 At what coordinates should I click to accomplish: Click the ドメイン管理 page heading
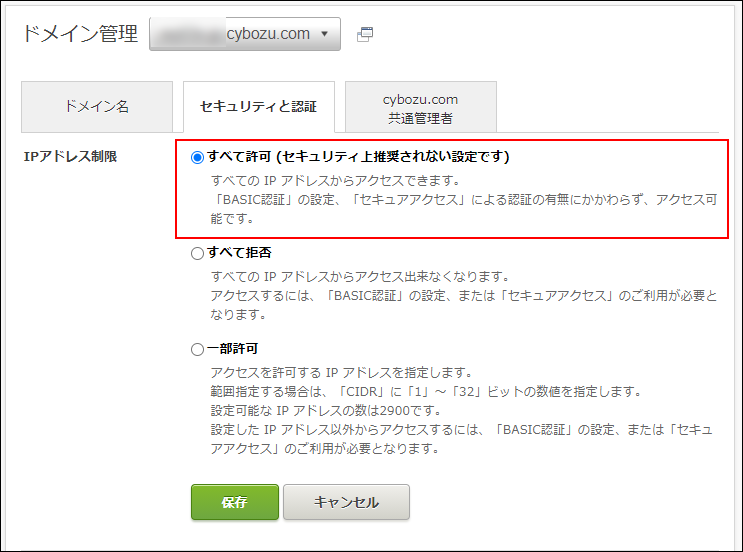tap(80, 33)
